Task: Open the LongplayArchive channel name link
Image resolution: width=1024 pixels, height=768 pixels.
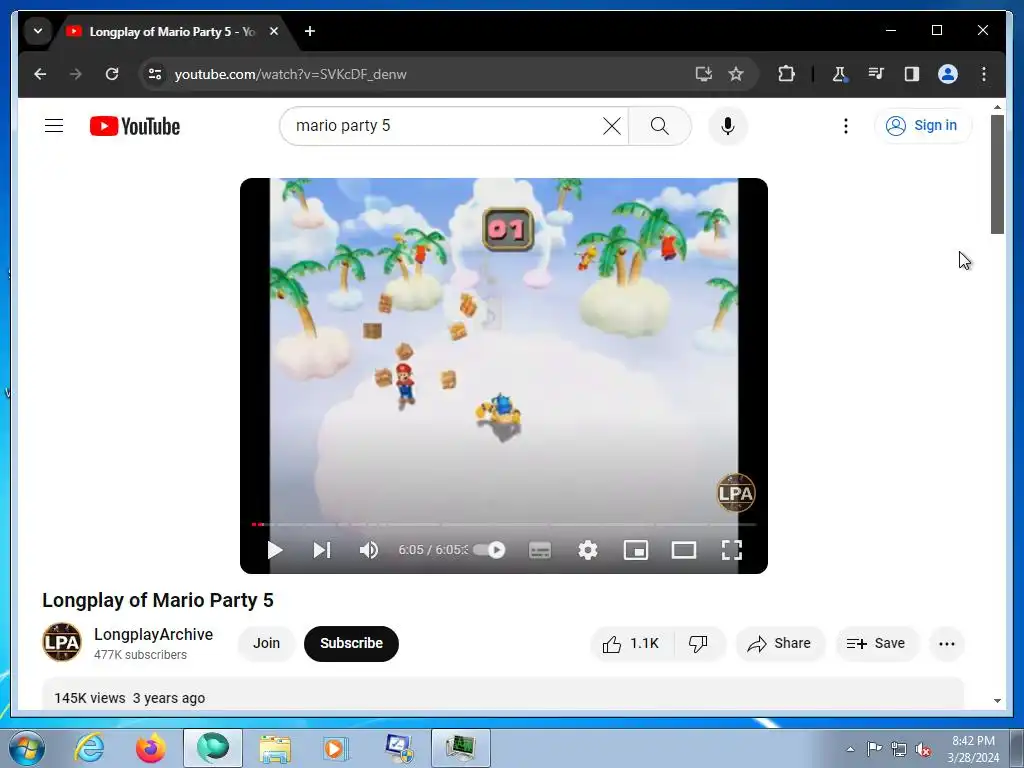Action: tap(153, 634)
